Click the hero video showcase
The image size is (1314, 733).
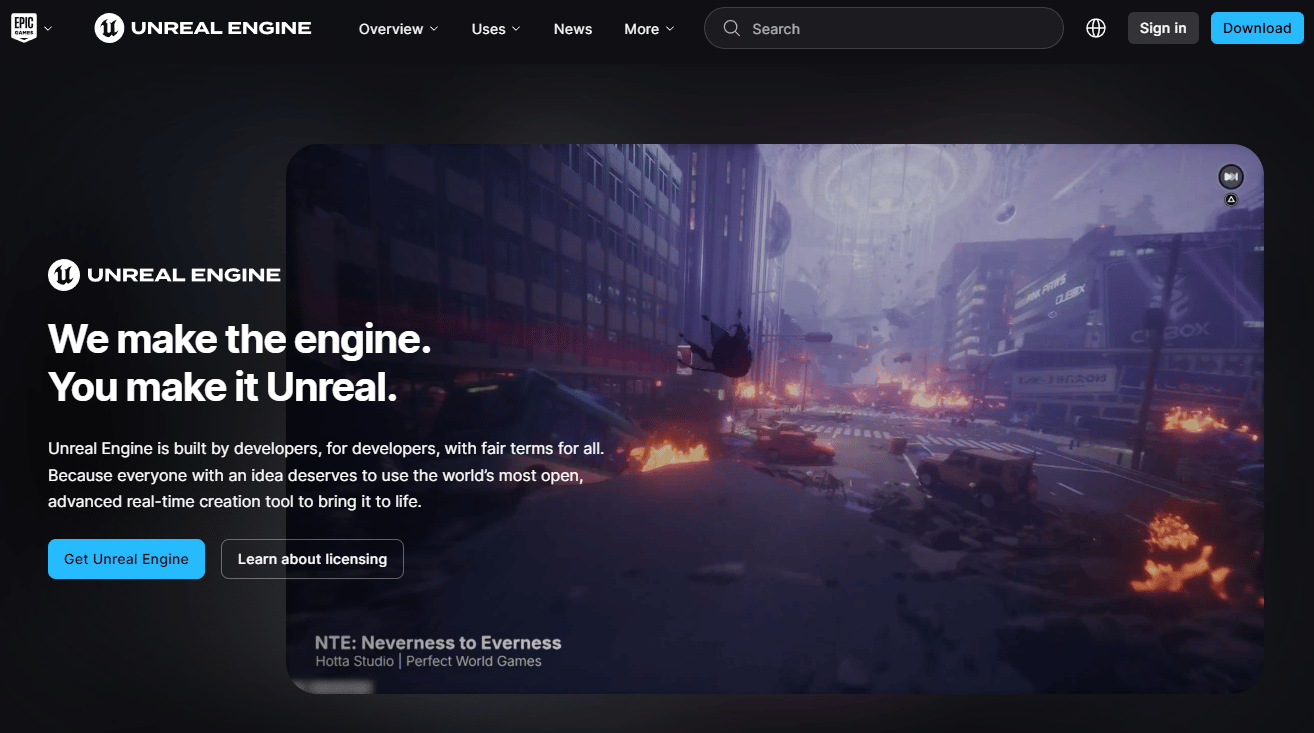point(775,419)
